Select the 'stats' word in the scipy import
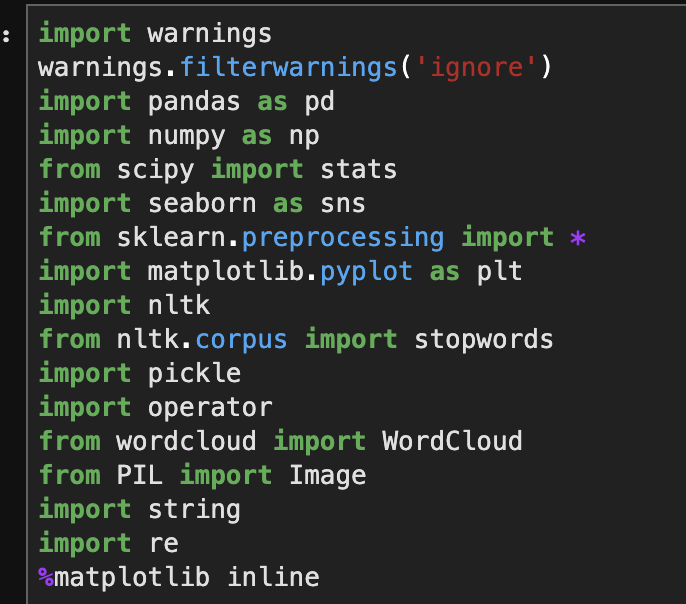 [359, 170]
